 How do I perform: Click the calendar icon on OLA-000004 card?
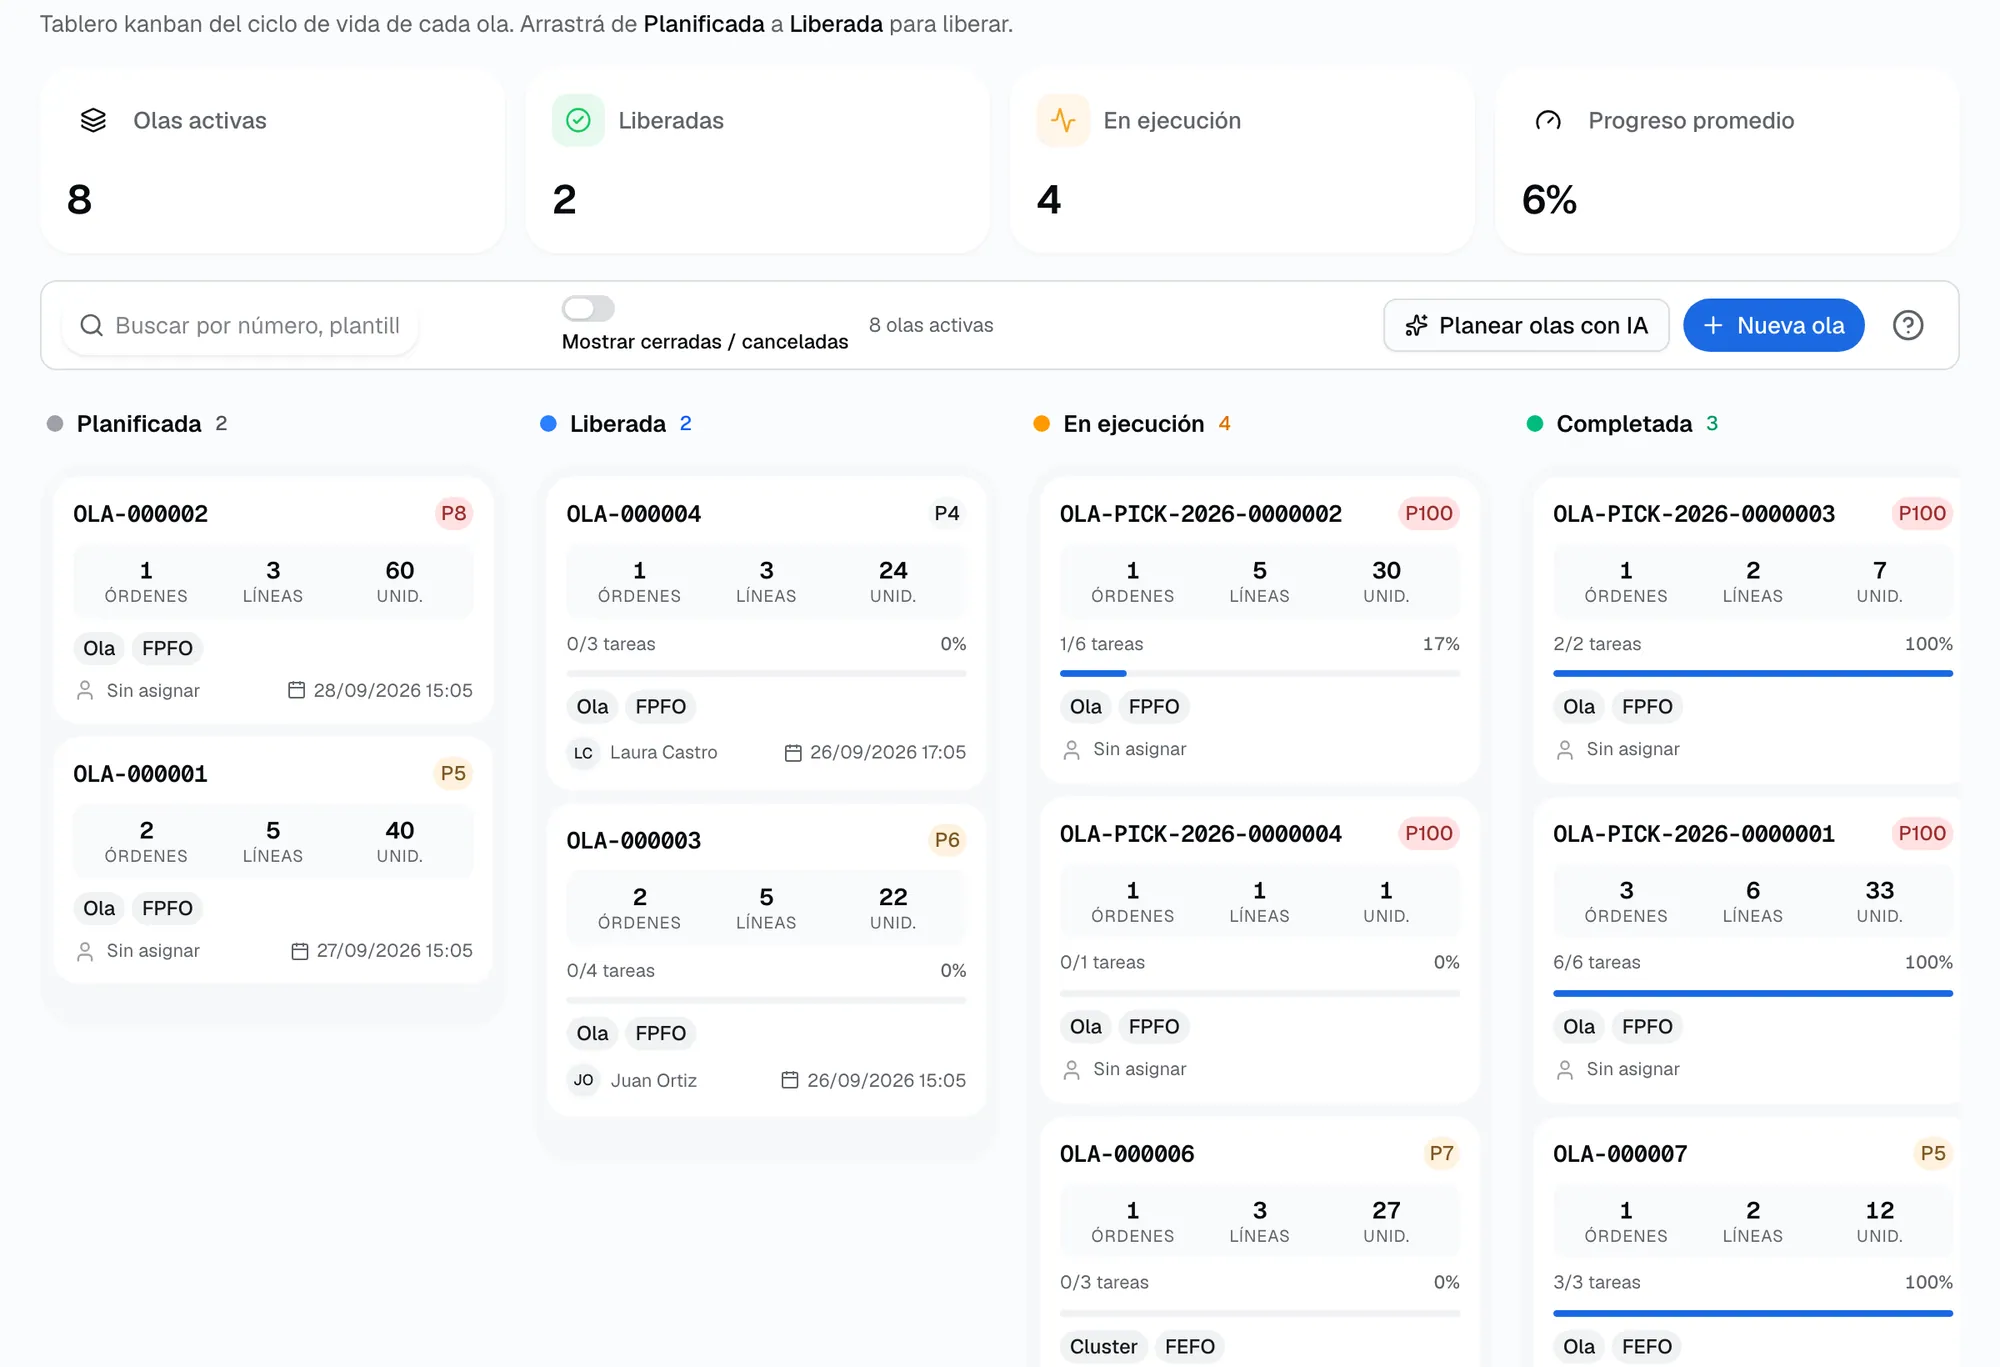click(793, 753)
